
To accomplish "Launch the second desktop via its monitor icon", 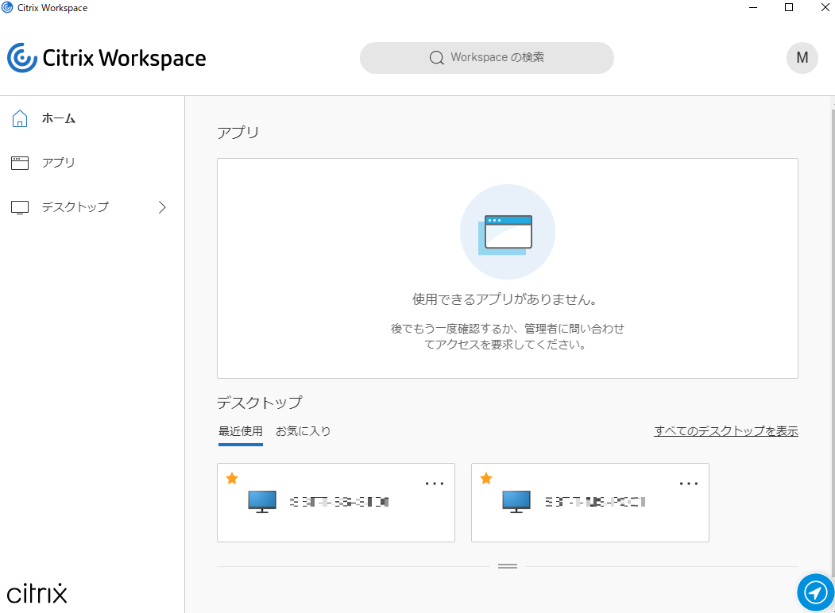I will point(516,502).
